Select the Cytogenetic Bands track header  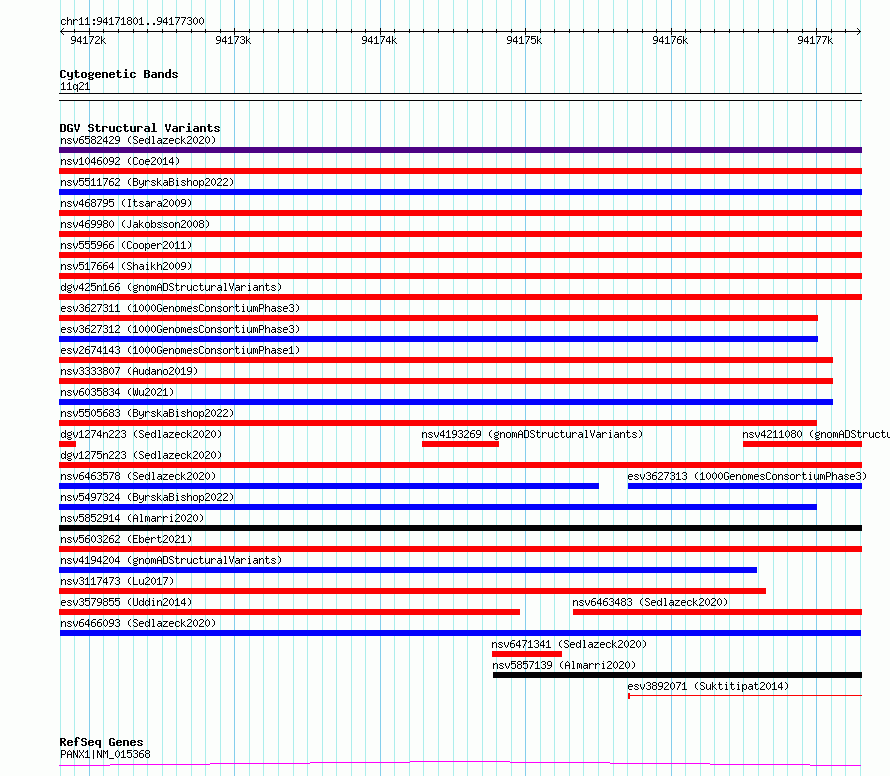(119, 74)
